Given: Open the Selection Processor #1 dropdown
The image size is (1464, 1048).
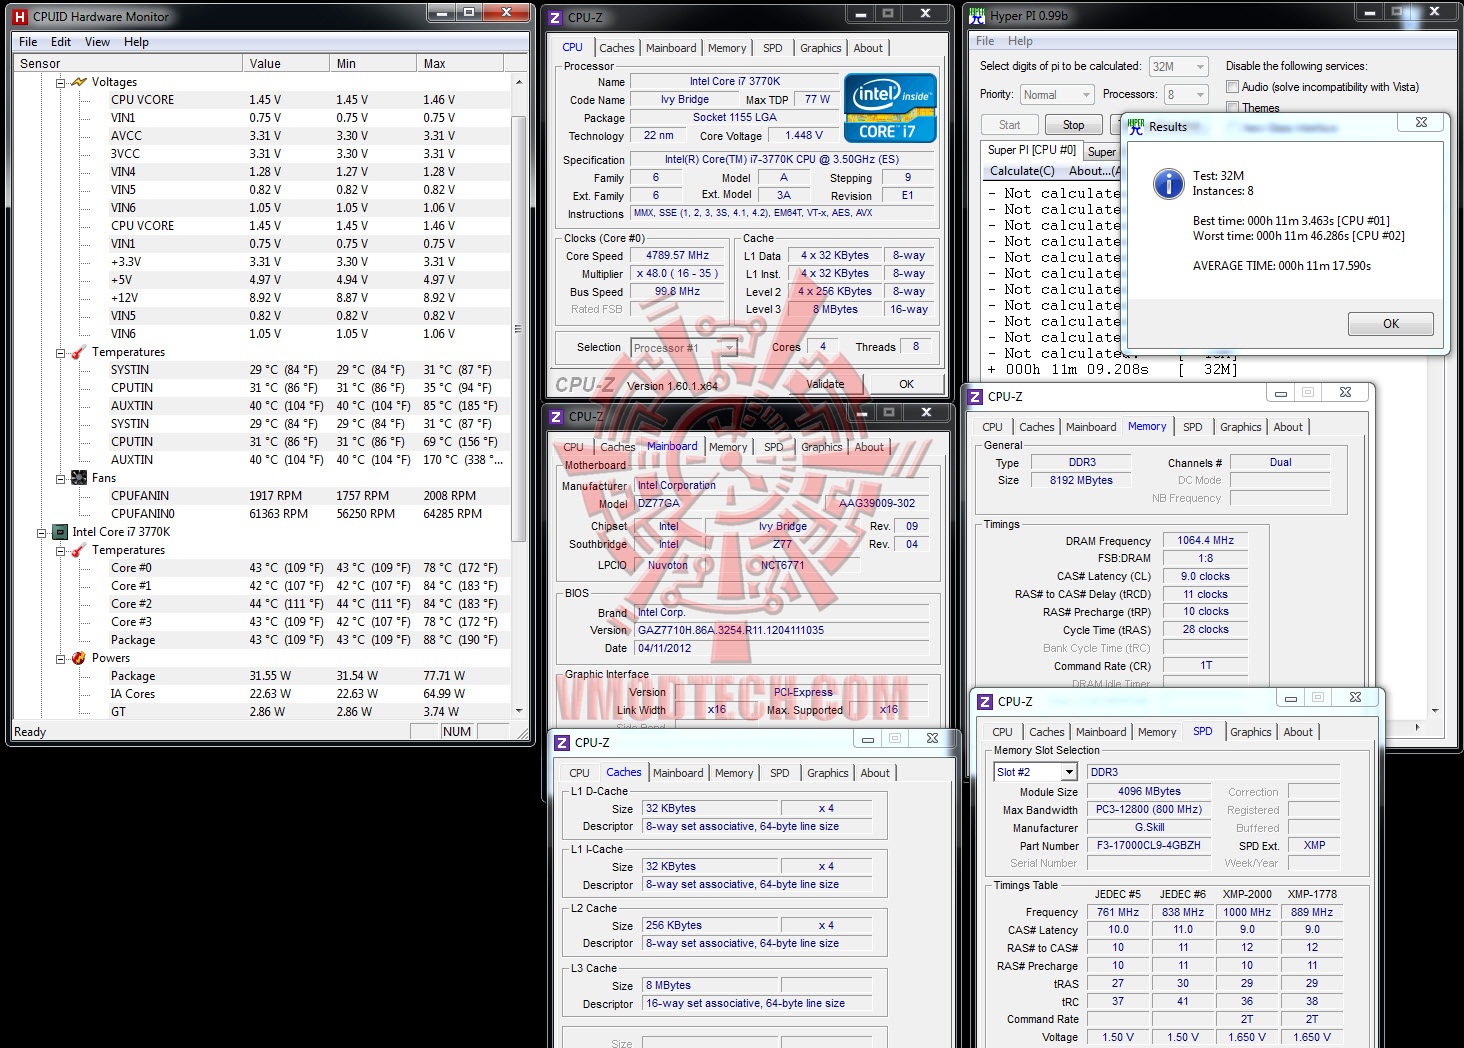Looking at the screenshot, I should point(684,348).
